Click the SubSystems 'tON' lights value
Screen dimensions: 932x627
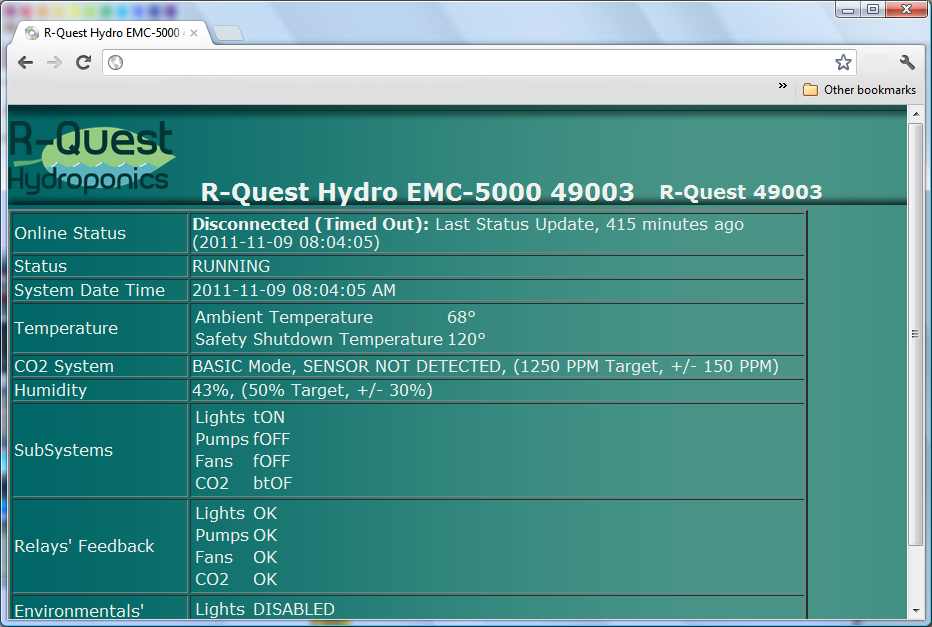pos(269,417)
